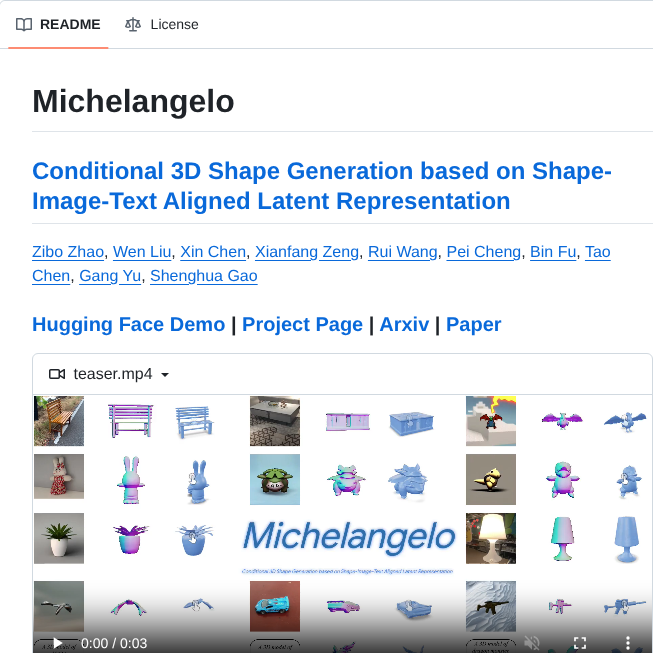The image size is (653, 653).
Task: Open the License tab
Action: pyautogui.click(x=162, y=25)
